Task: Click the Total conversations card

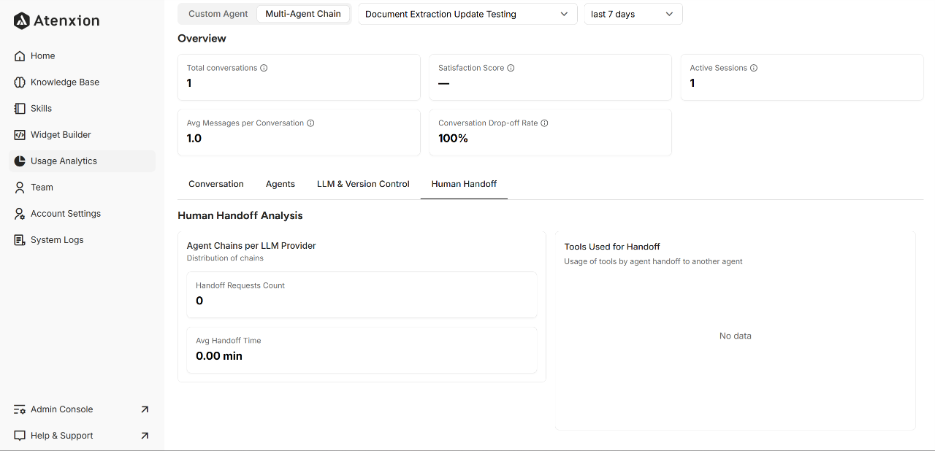Action: coord(299,78)
